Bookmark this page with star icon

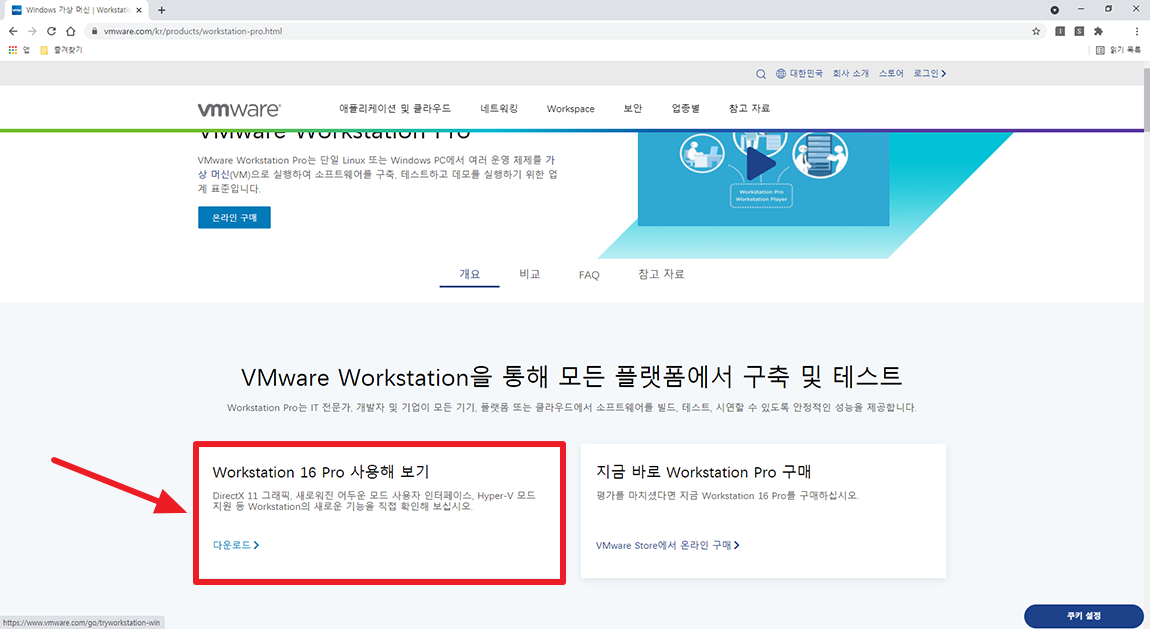1036,31
